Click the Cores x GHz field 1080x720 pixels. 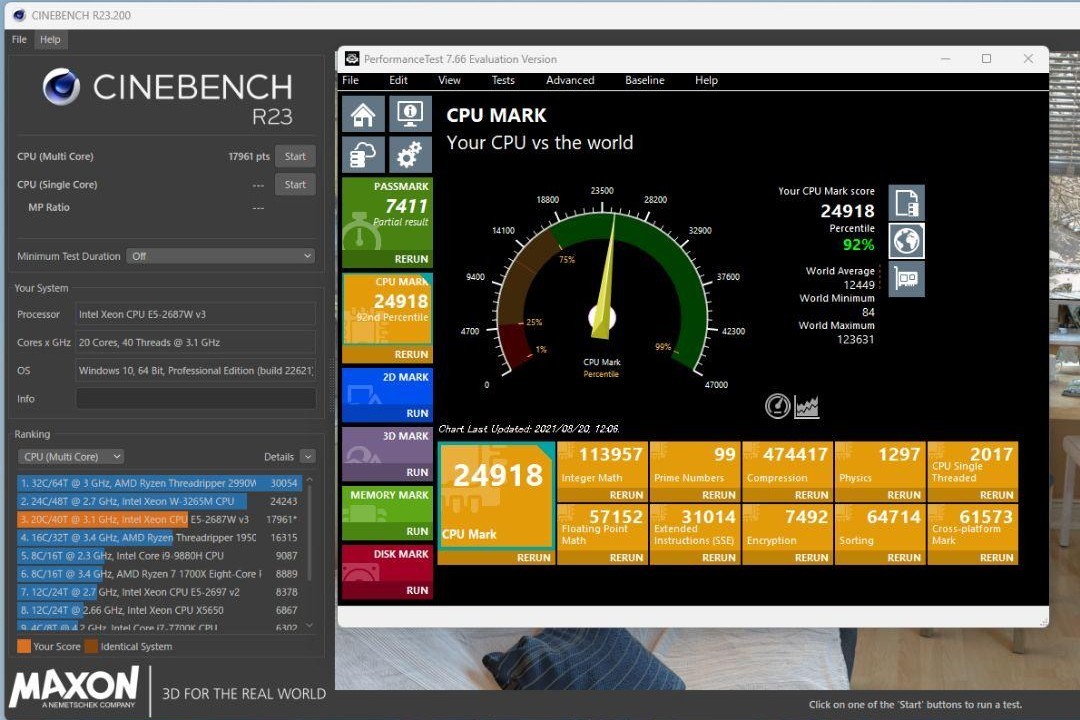tap(196, 342)
